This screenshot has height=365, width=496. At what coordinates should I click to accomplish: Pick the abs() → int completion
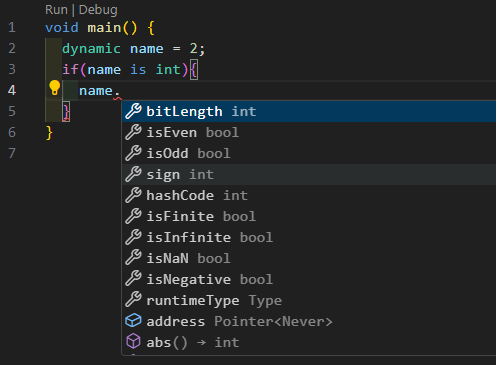[309, 342]
